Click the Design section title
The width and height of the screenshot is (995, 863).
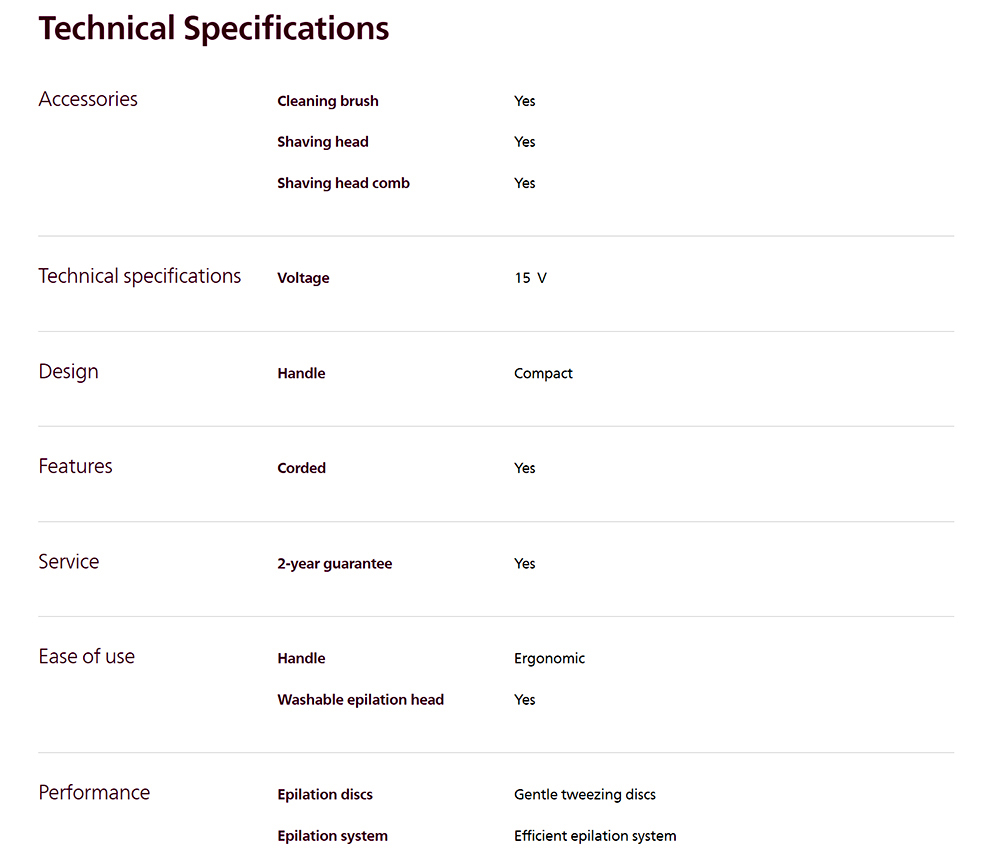pos(69,371)
